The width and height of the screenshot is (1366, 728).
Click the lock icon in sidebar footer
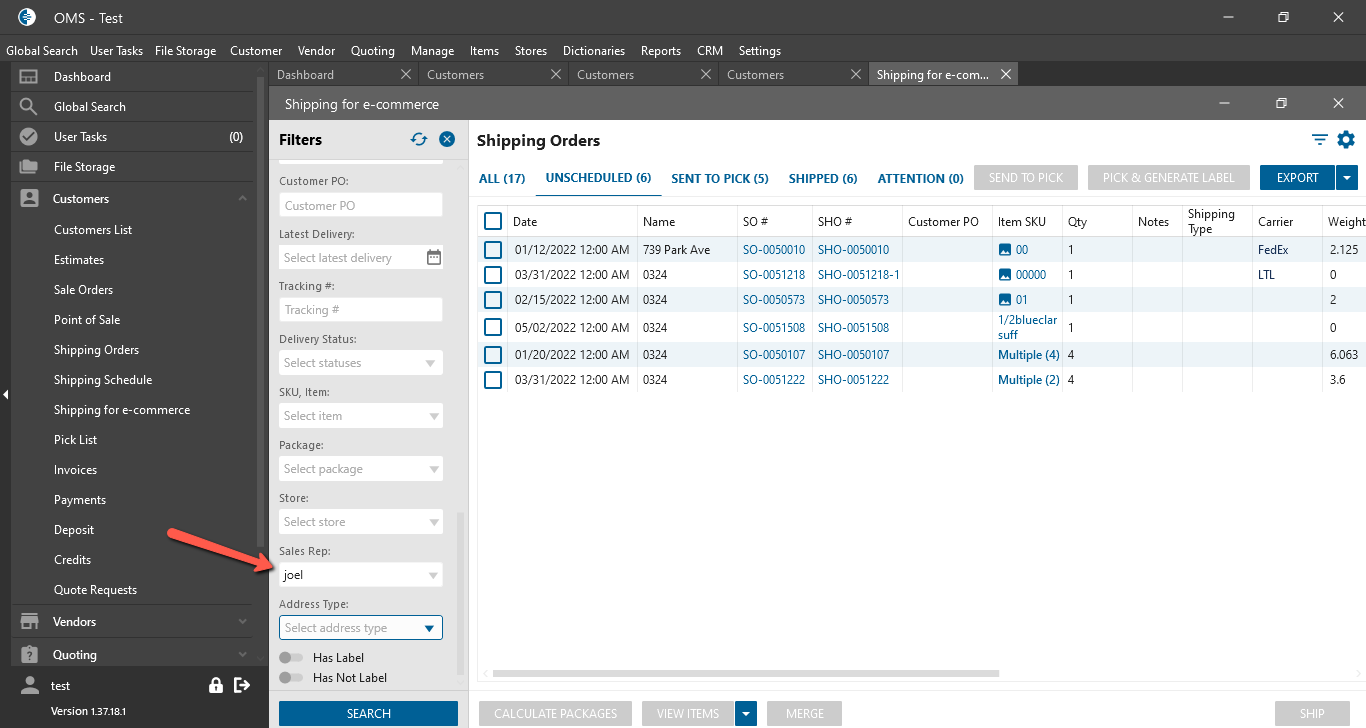[215, 685]
